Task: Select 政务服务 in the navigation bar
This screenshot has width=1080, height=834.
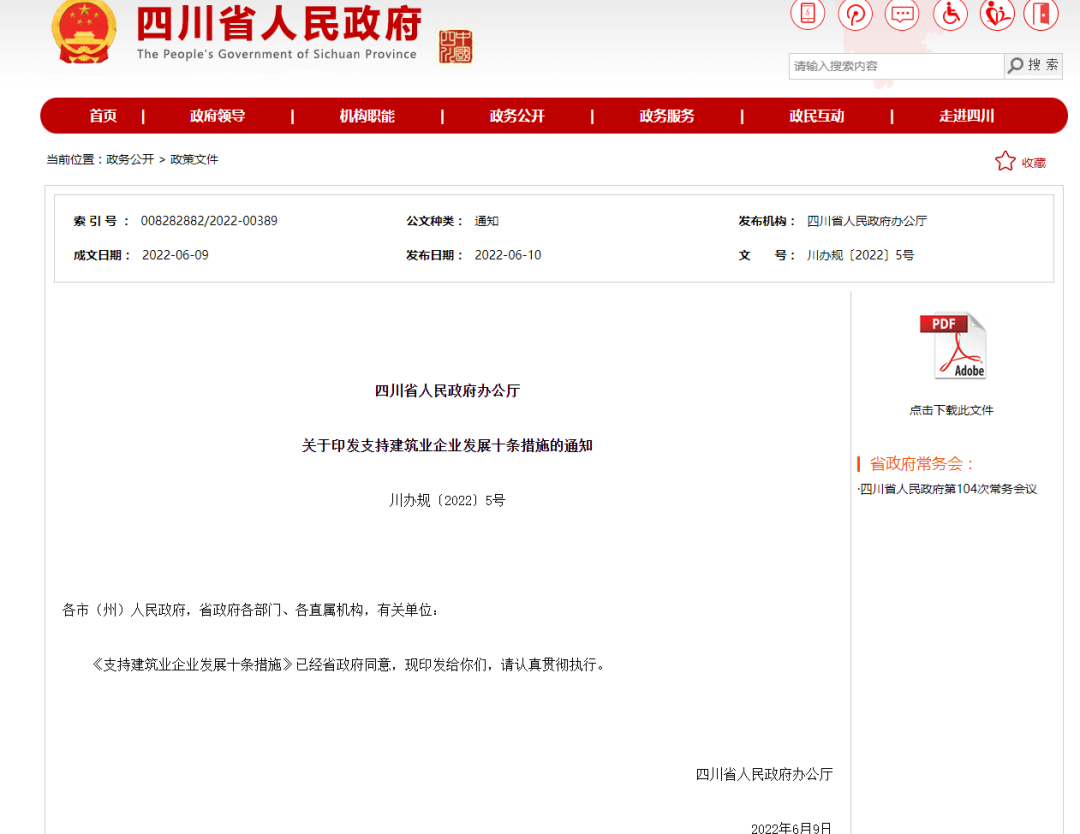Action: [x=667, y=116]
